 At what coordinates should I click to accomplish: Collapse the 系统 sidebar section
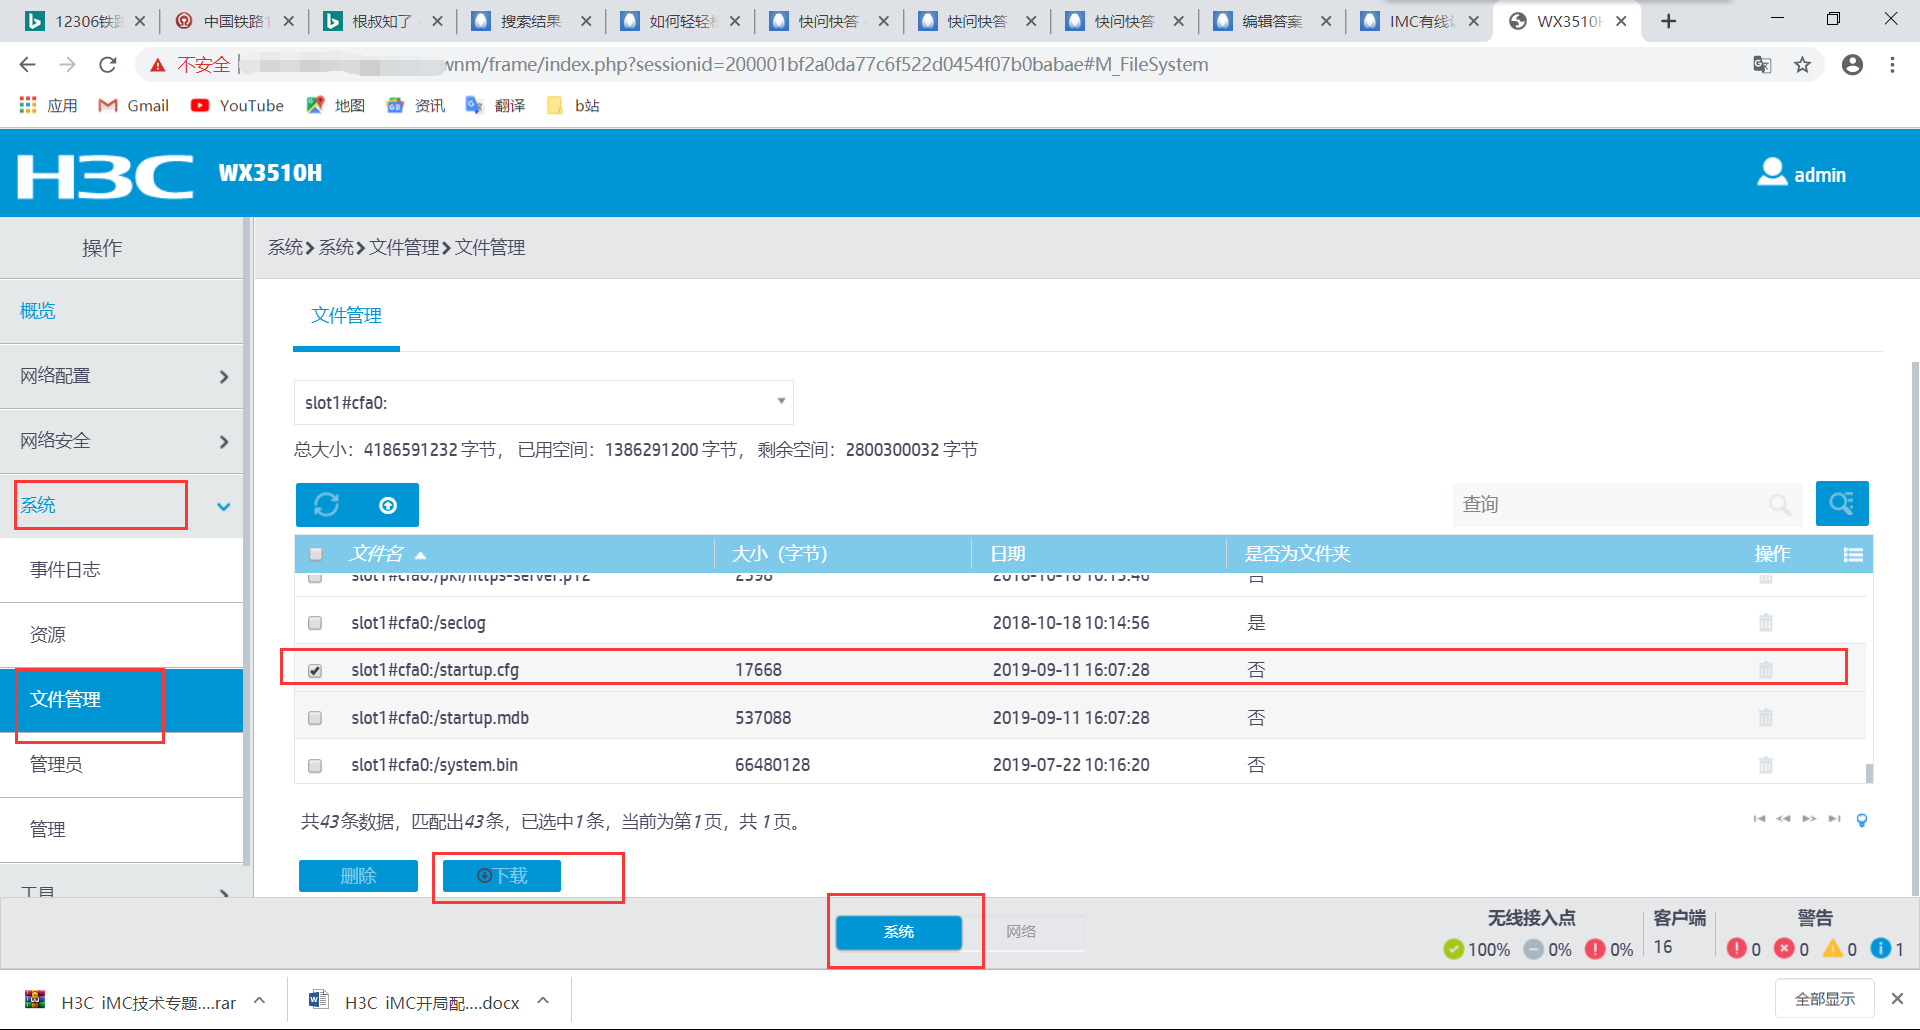(121, 506)
